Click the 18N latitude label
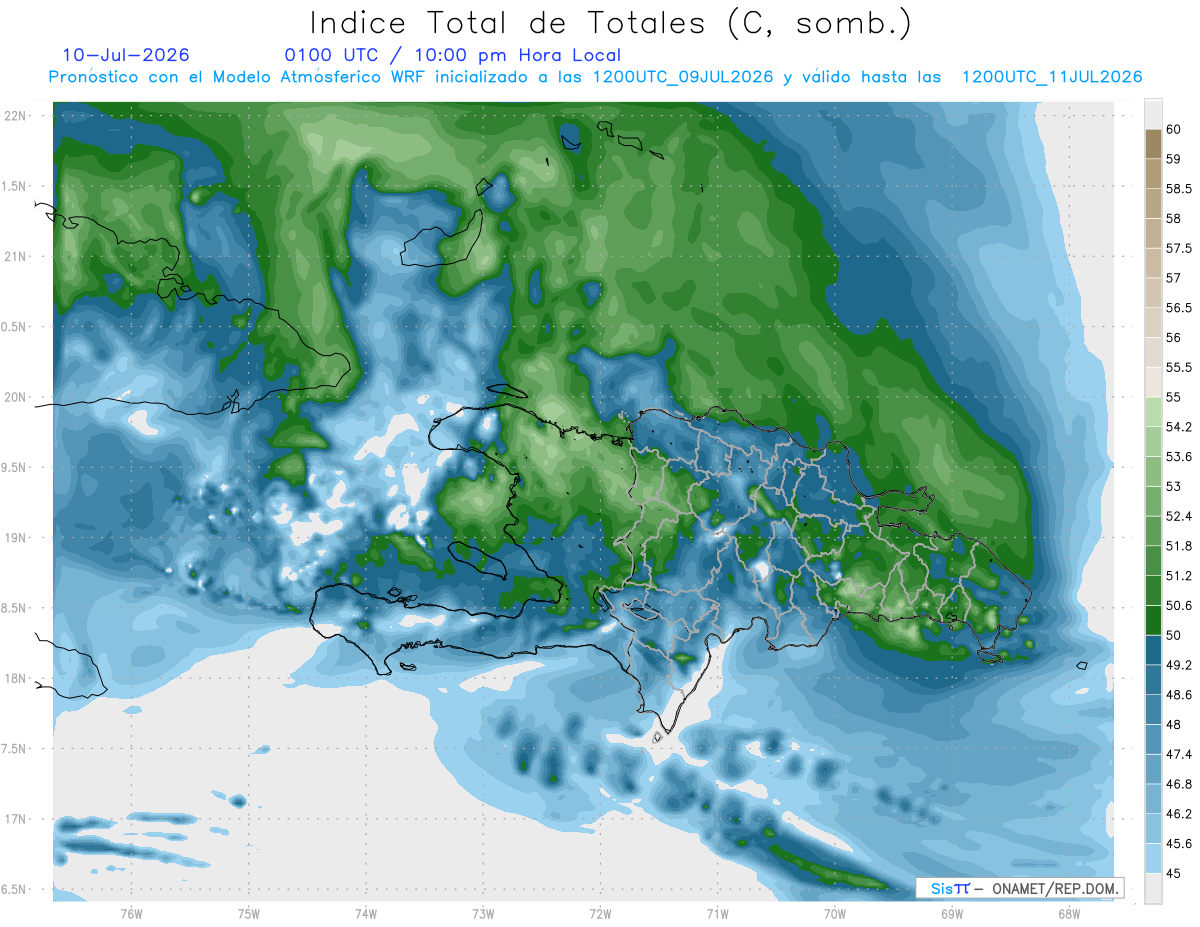1200x927 pixels. pyautogui.click(x=17, y=678)
